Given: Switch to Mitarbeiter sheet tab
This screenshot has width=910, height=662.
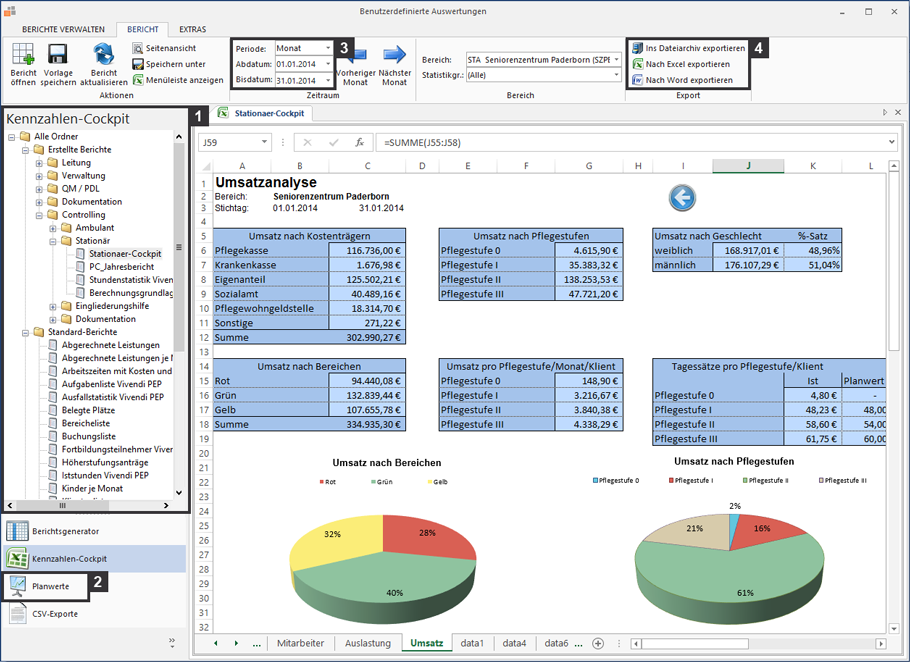Looking at the screenshot, I should [301, 643].
